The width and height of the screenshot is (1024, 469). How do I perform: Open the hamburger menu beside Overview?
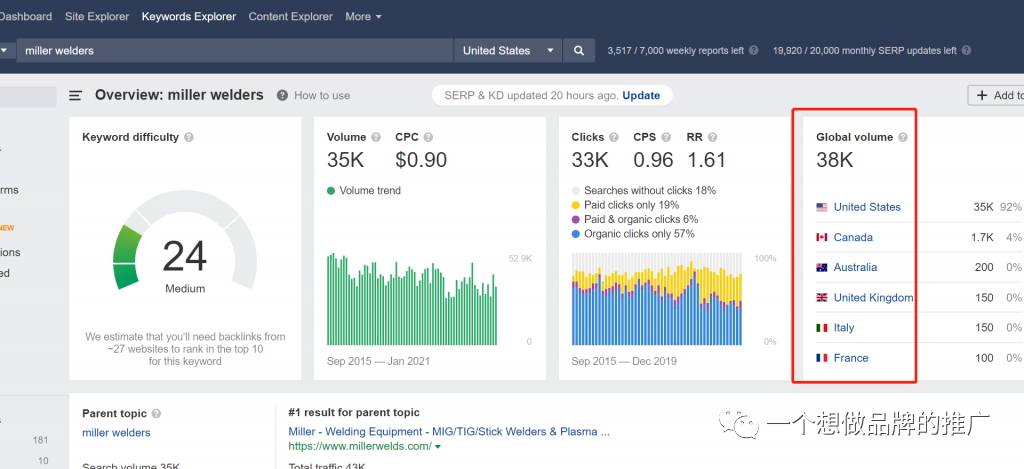(75, 96)
